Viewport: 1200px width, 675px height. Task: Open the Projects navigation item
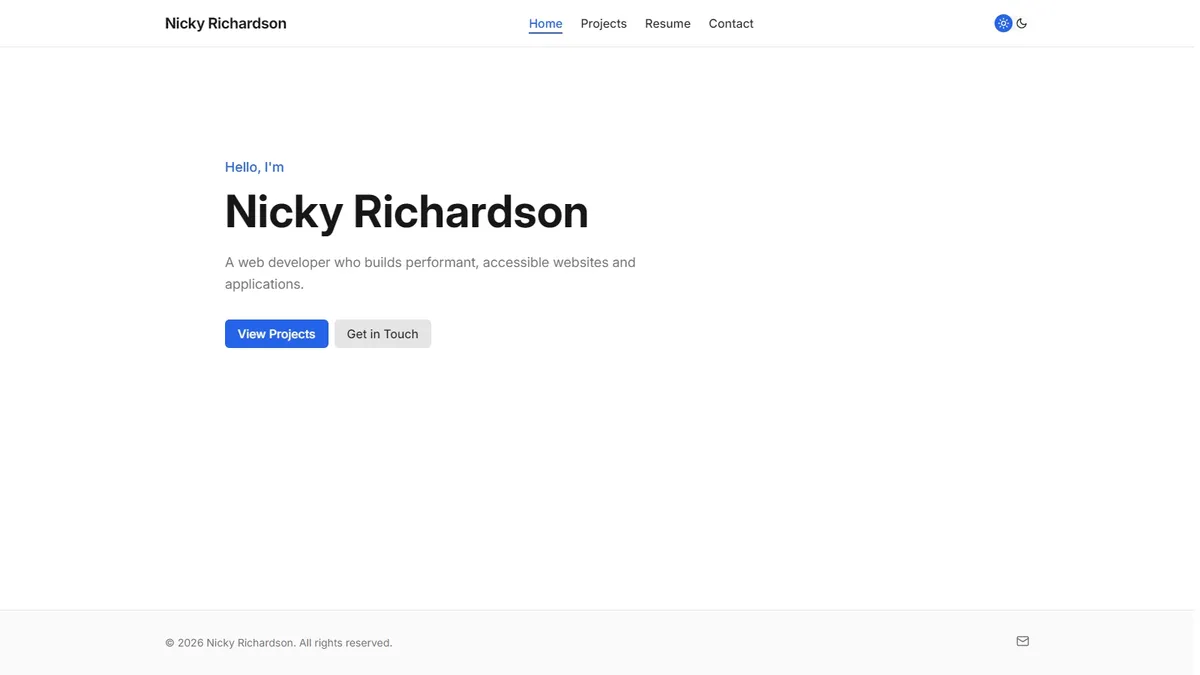(x=603, y=23)
